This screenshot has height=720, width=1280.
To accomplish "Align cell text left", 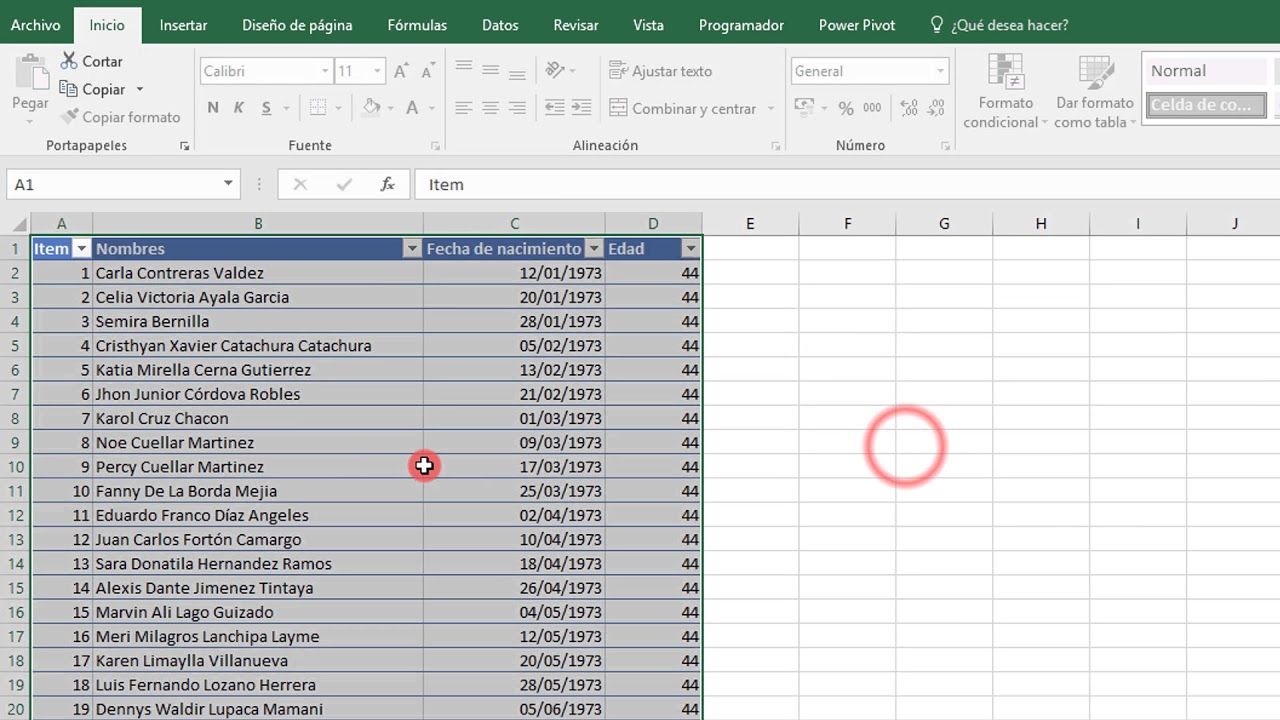I will tap(463, 108).
